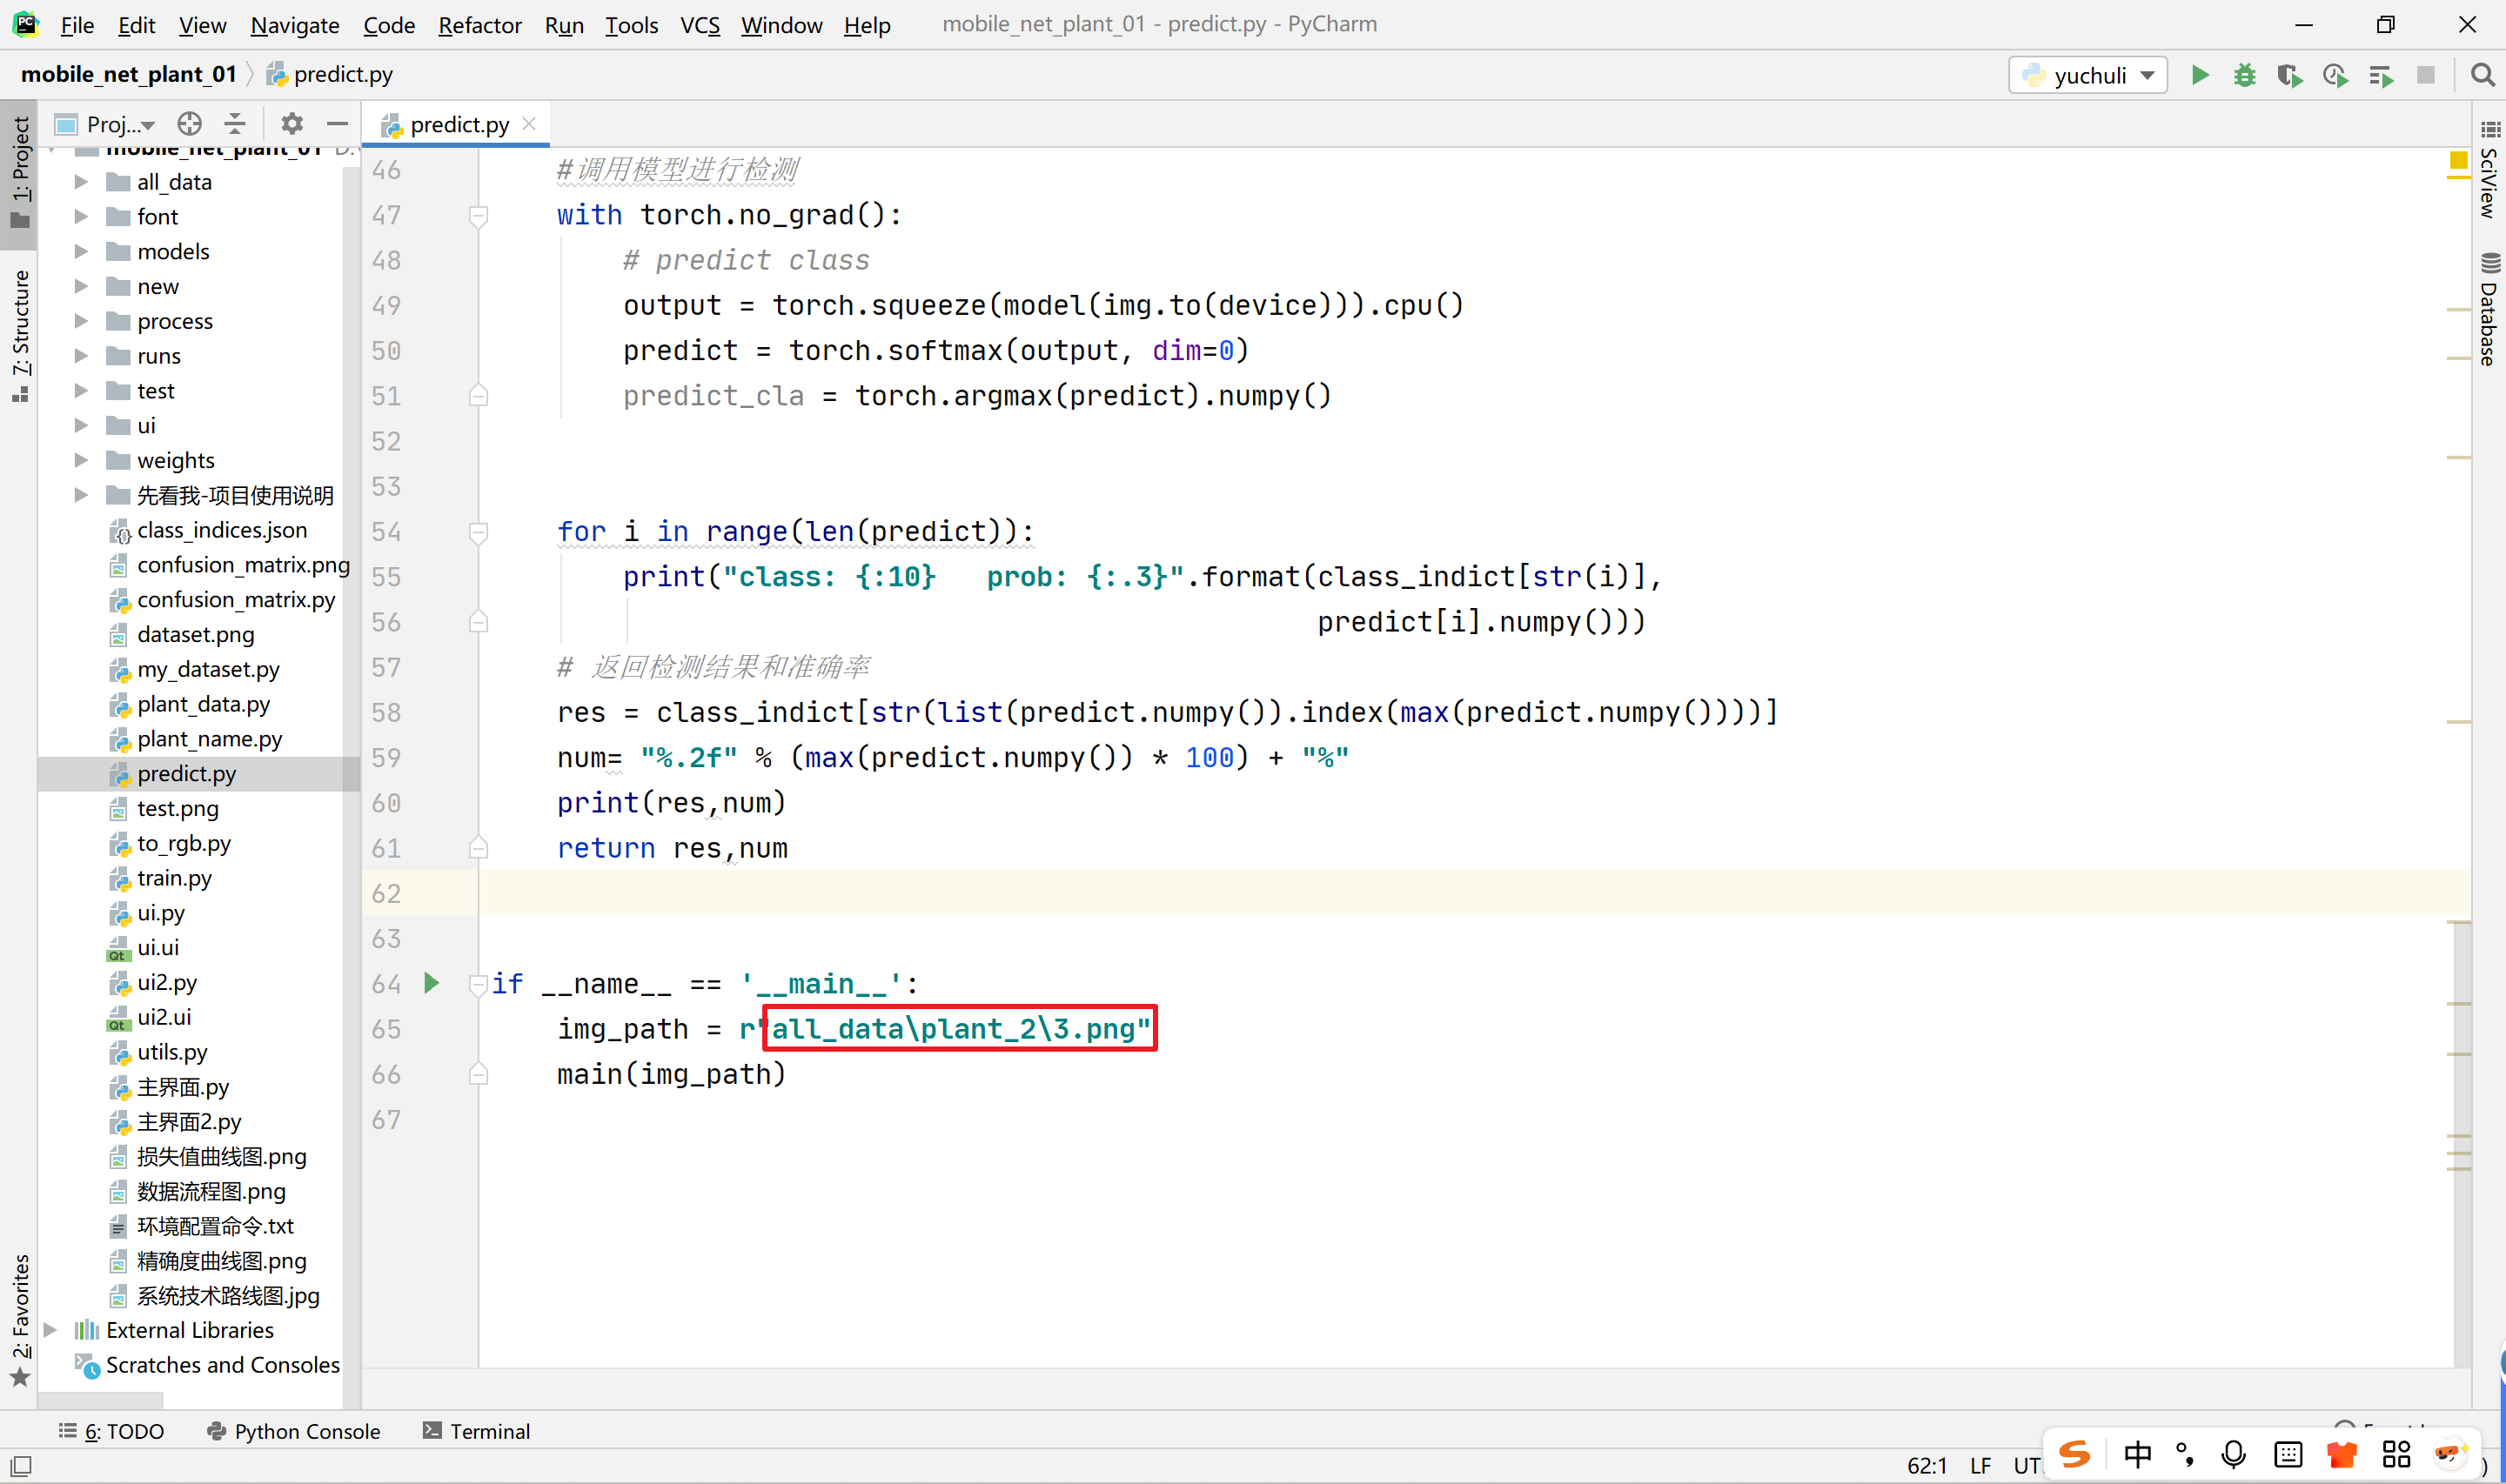Viewport: 2506px width, 1484px height.
Task: Click the run gutter arrow at line 64
Action: click(x=432, y=983)
